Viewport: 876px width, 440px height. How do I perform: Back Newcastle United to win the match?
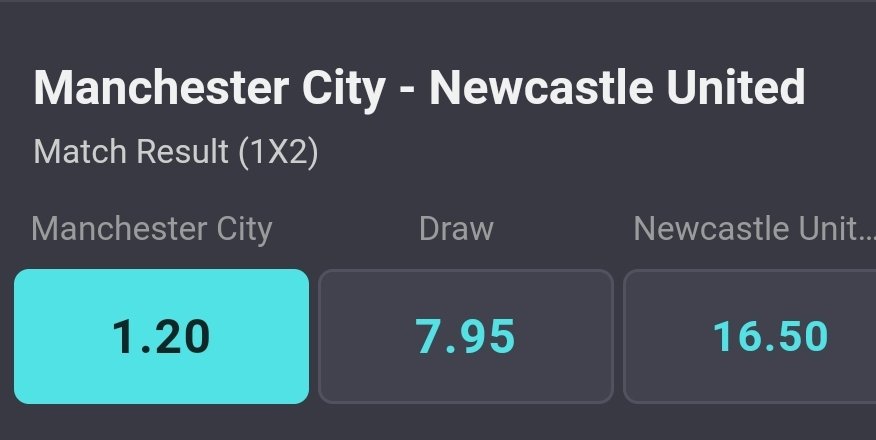pyautogui.click(x=750, y=336)
